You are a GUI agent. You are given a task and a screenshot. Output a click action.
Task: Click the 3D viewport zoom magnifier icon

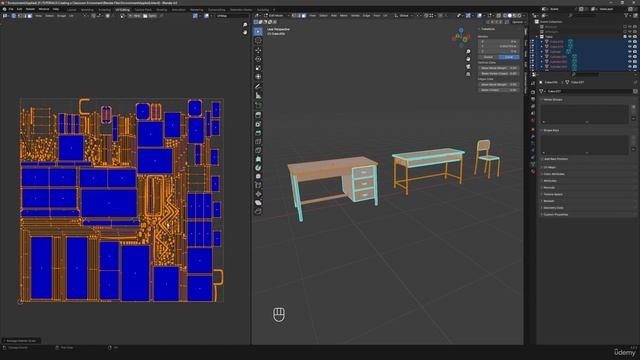click(x=468, y=51)
